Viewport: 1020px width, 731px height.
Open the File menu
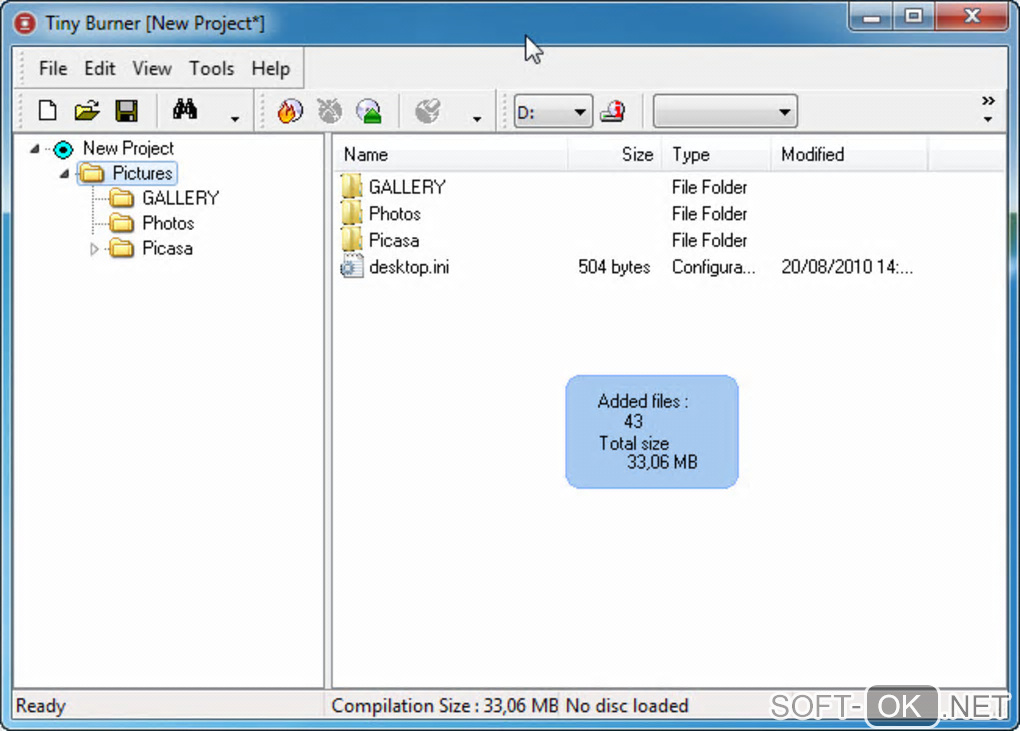[53, 68]
